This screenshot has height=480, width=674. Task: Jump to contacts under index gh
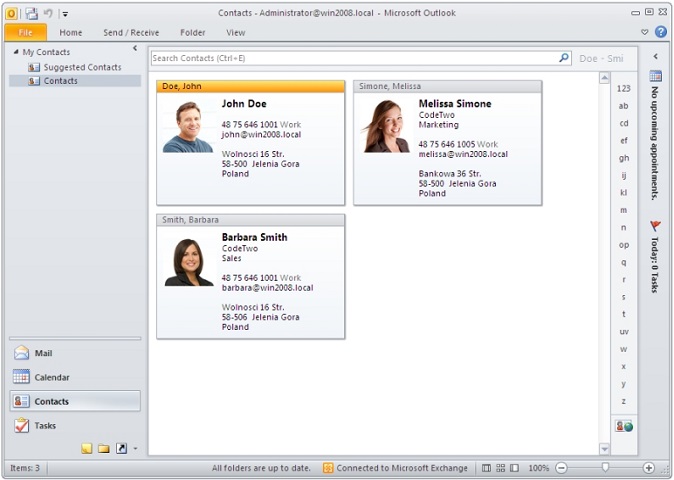click(x=623, y=158)
